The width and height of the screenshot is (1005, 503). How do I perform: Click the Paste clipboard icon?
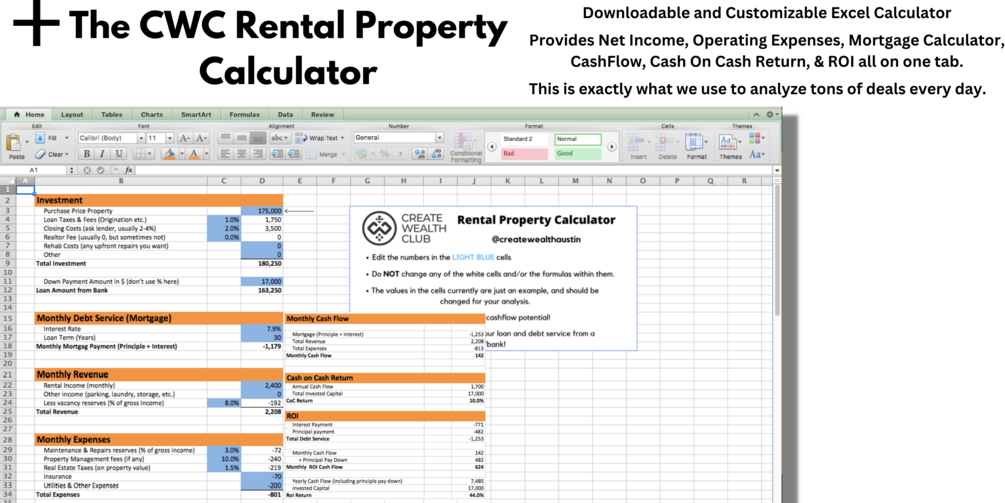tap(15, 142)
